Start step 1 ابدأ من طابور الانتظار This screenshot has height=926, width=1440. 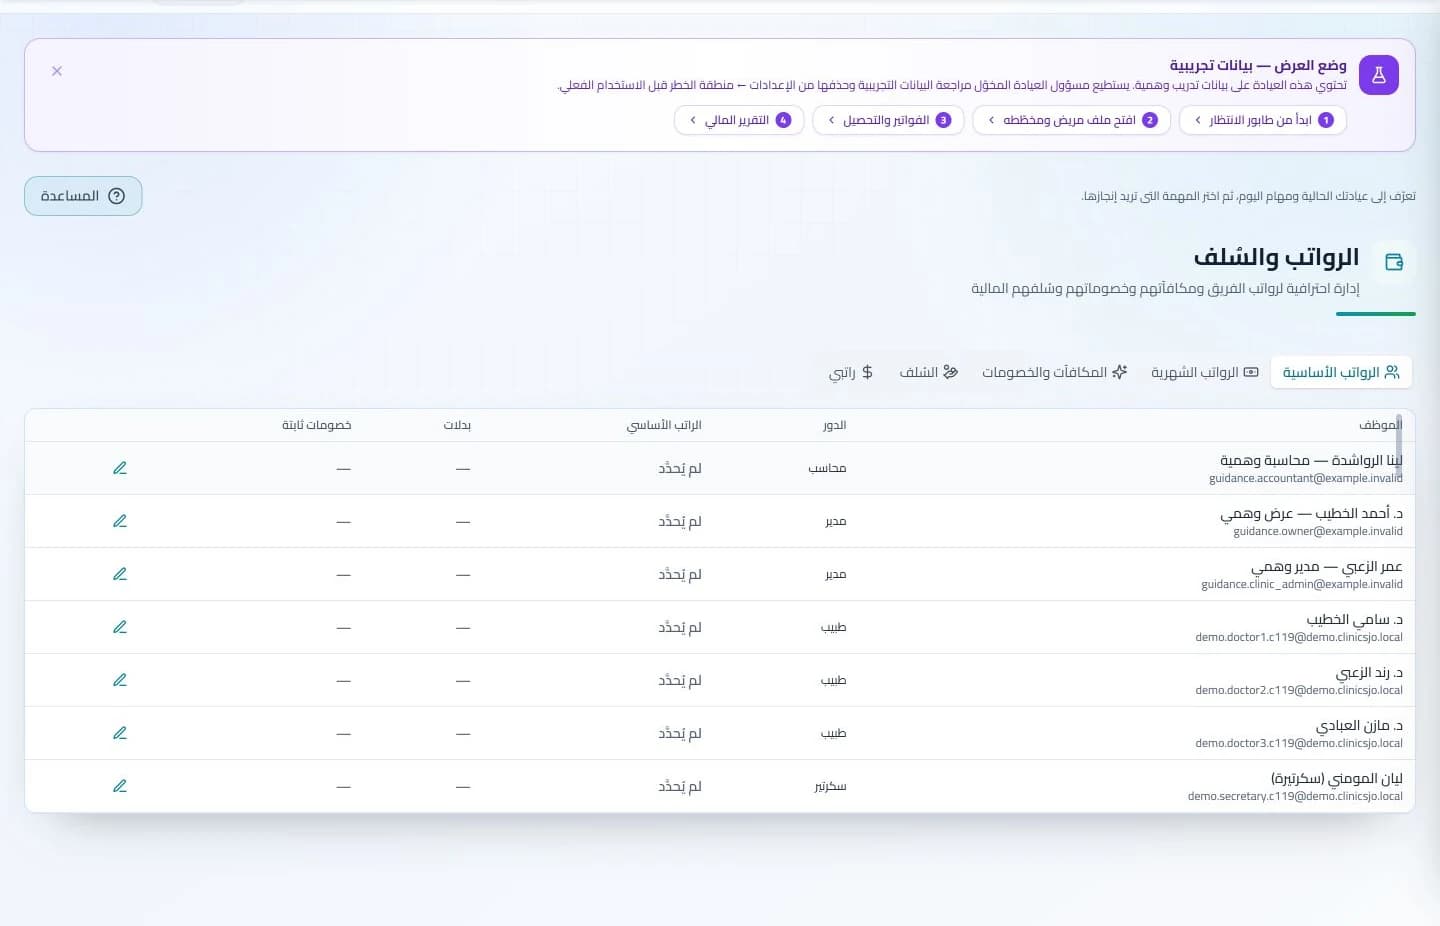[x=1263, y=120]
